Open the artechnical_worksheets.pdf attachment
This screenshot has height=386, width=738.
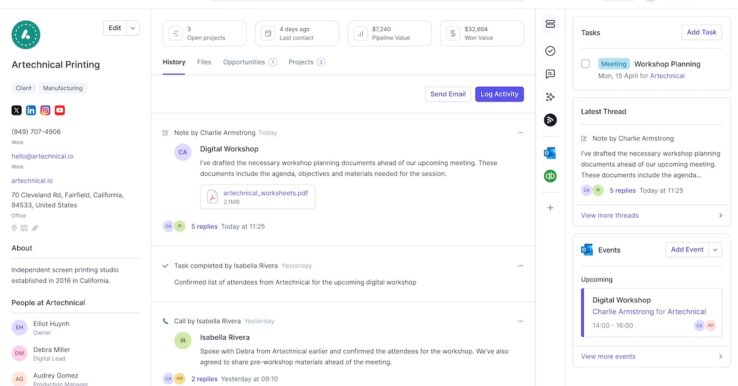(258, 197)
